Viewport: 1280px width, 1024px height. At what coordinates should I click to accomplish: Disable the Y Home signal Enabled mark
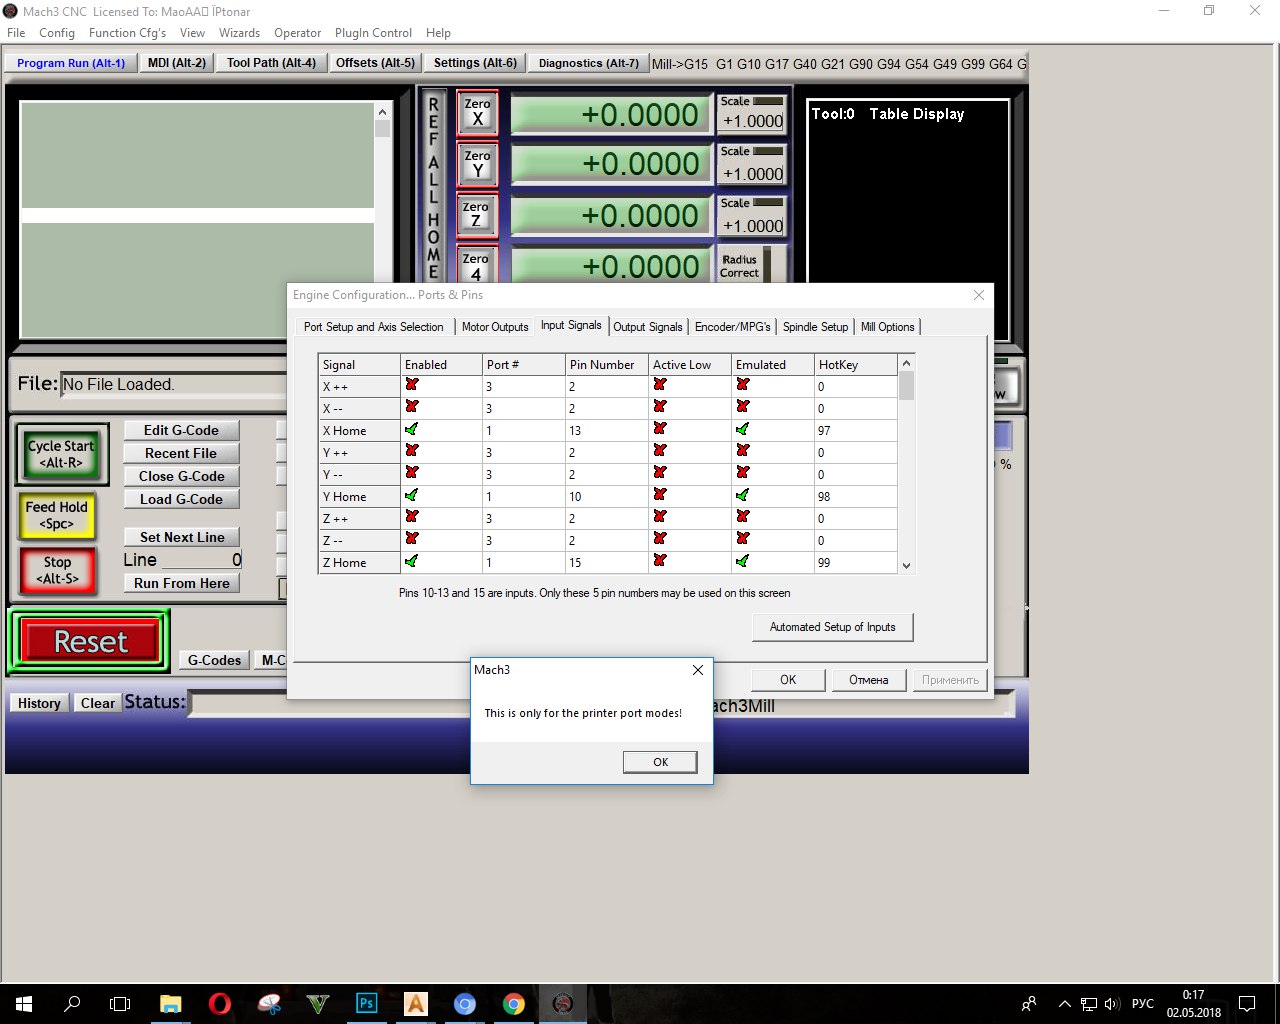(x=411, y=495)
